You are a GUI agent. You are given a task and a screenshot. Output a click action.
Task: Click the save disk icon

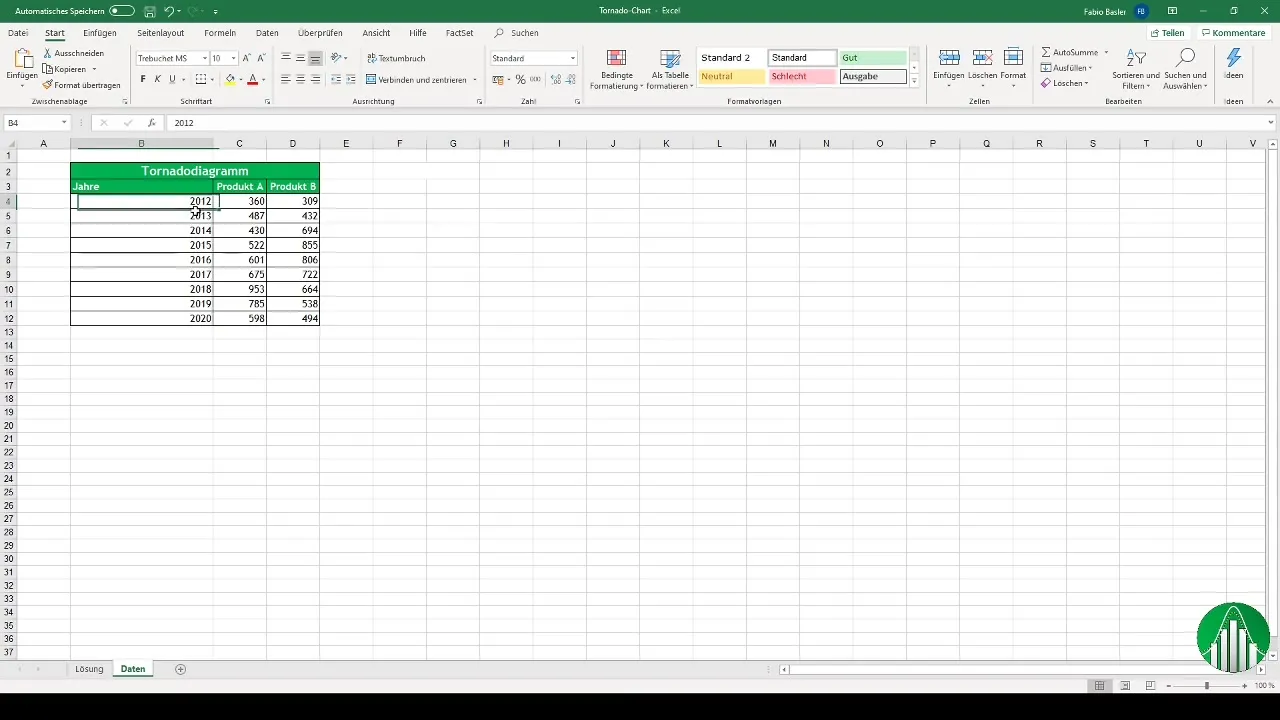(149, 10)
